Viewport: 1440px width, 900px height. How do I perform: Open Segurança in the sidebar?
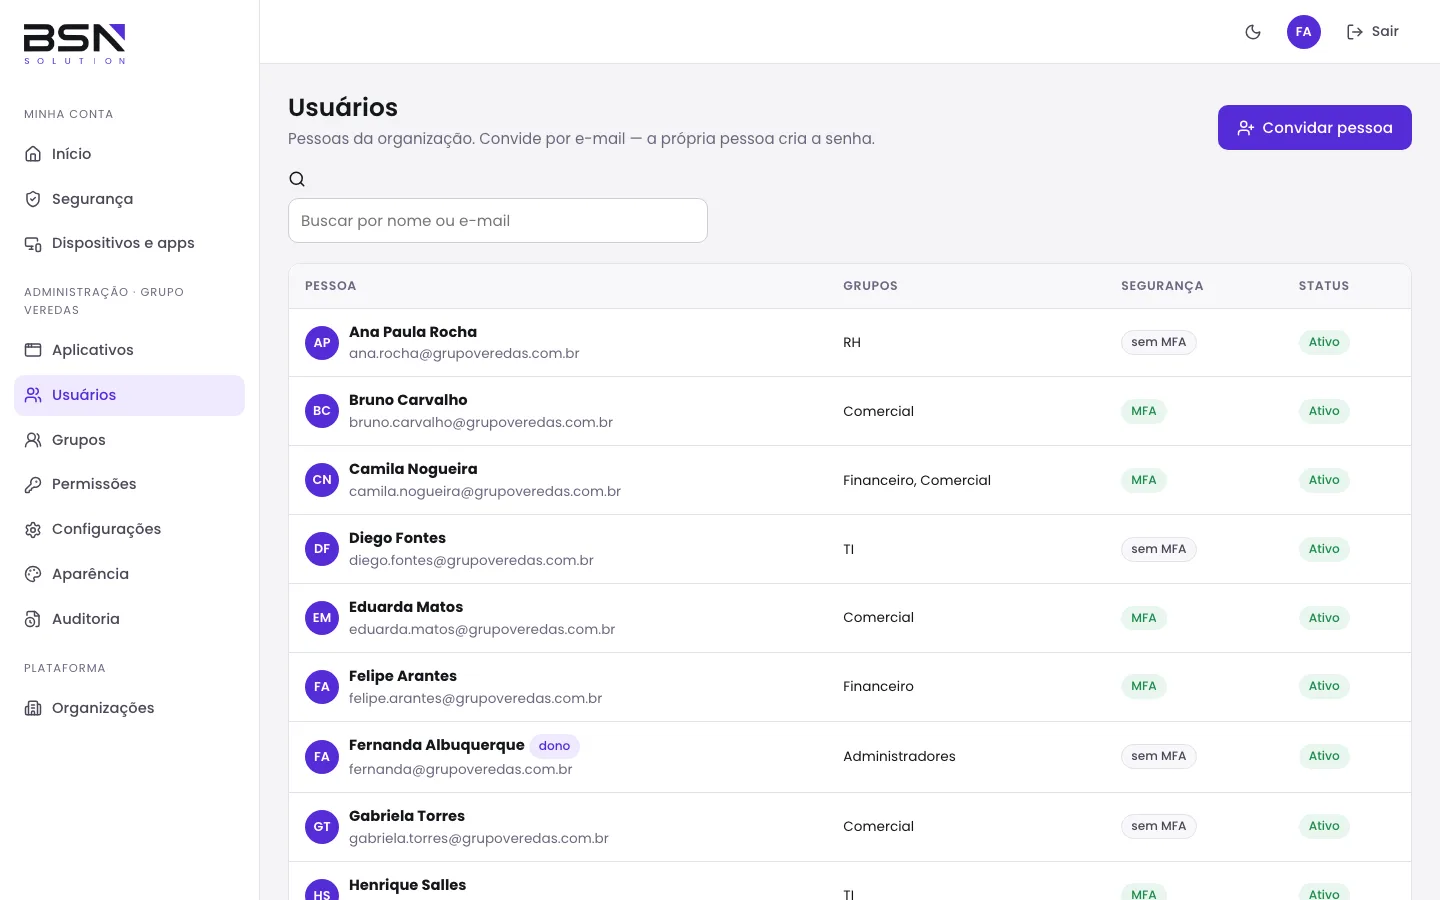coord(130,199)
